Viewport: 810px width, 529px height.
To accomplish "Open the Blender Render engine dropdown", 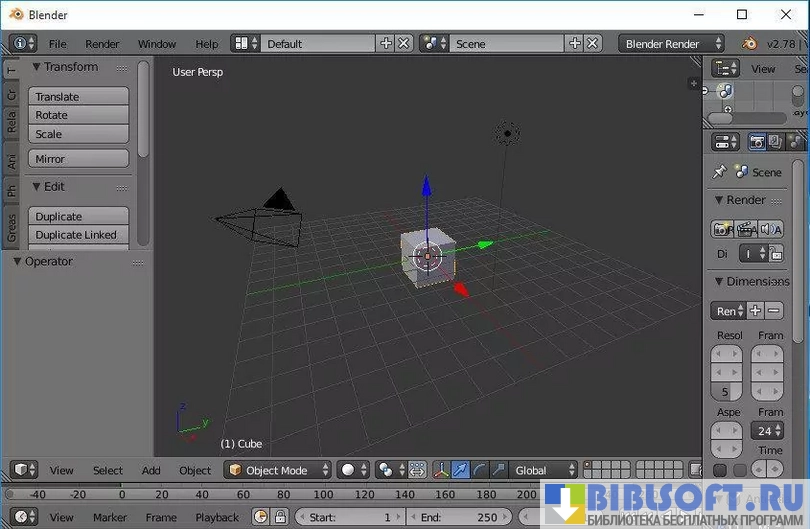I will (x=671, y=44).
